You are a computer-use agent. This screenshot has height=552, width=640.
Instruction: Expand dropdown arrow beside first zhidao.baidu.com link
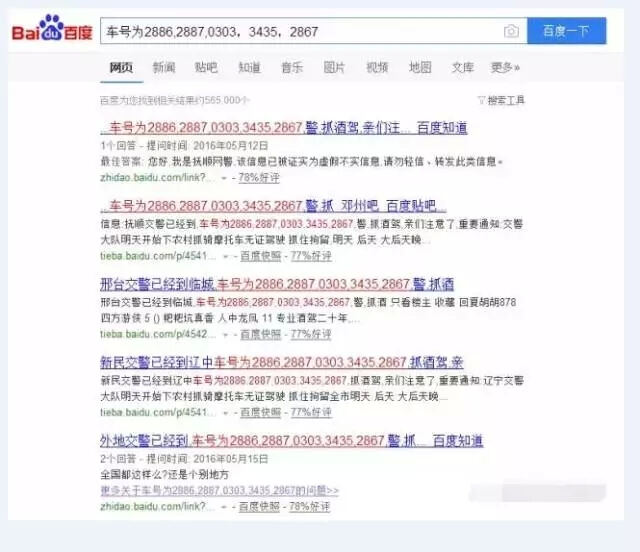pos(224,178)
